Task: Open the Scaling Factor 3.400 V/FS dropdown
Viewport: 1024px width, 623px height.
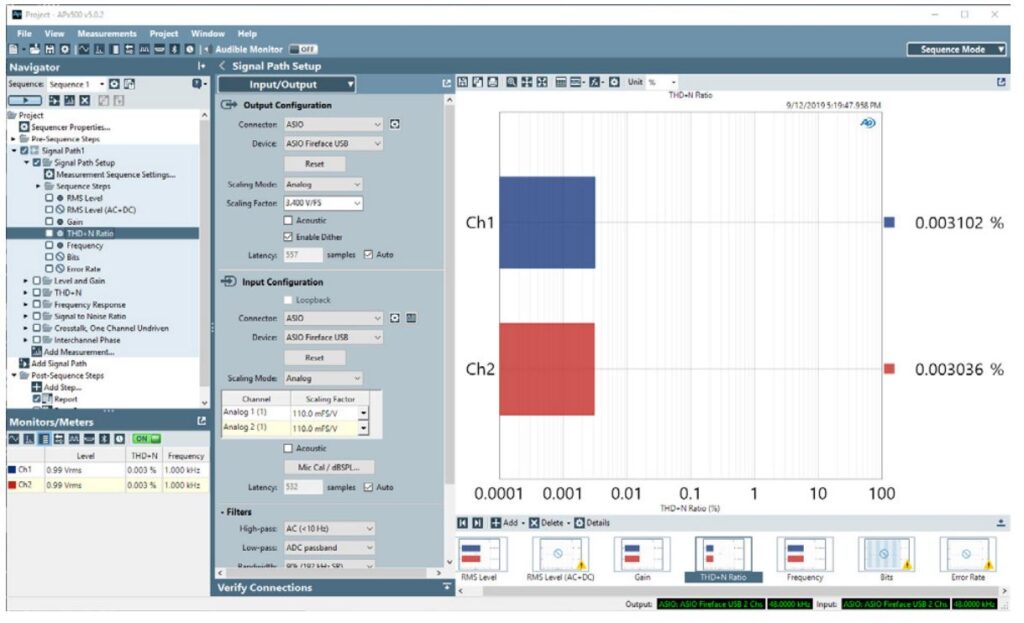Action: pos(323,203)
